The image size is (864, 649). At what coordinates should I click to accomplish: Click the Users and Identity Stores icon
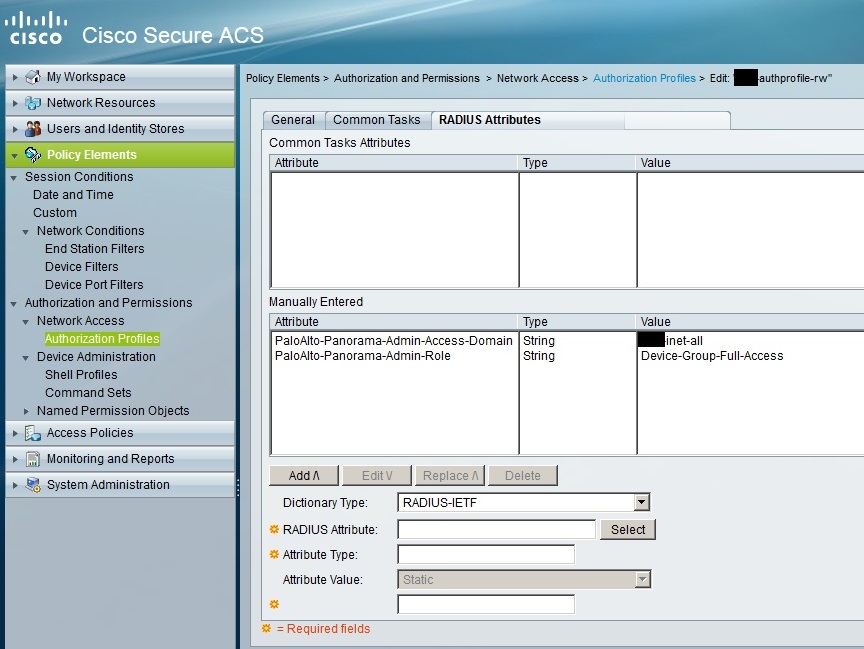pos(33,128)
